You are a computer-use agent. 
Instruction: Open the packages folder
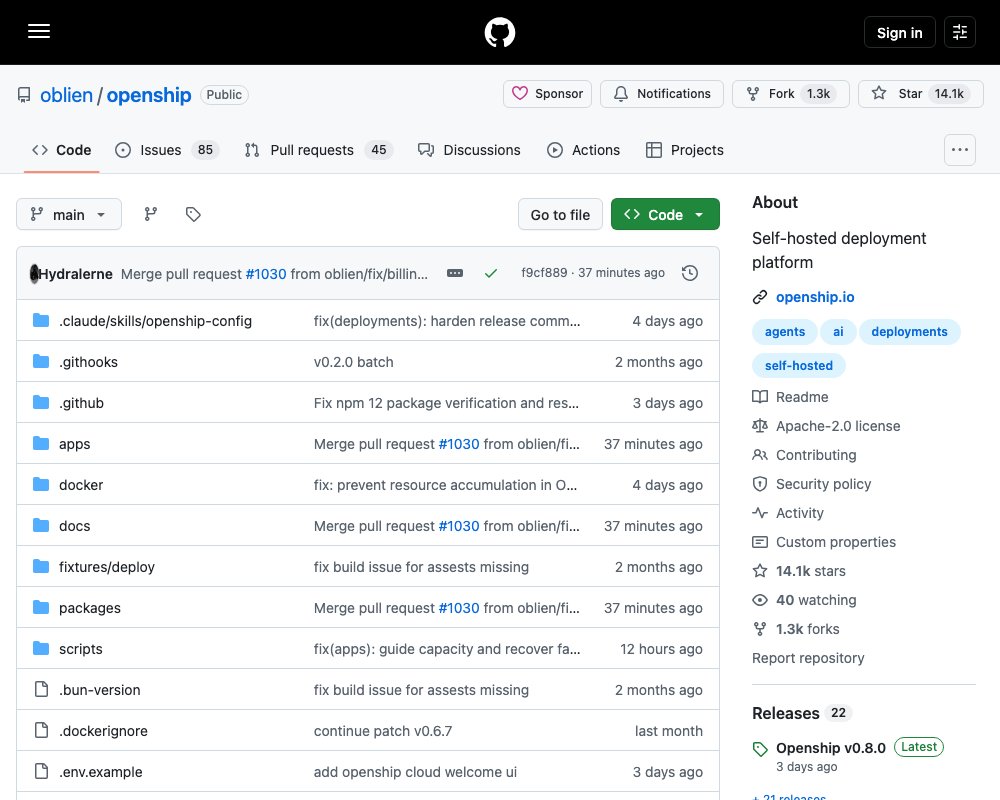pos(89,608)
